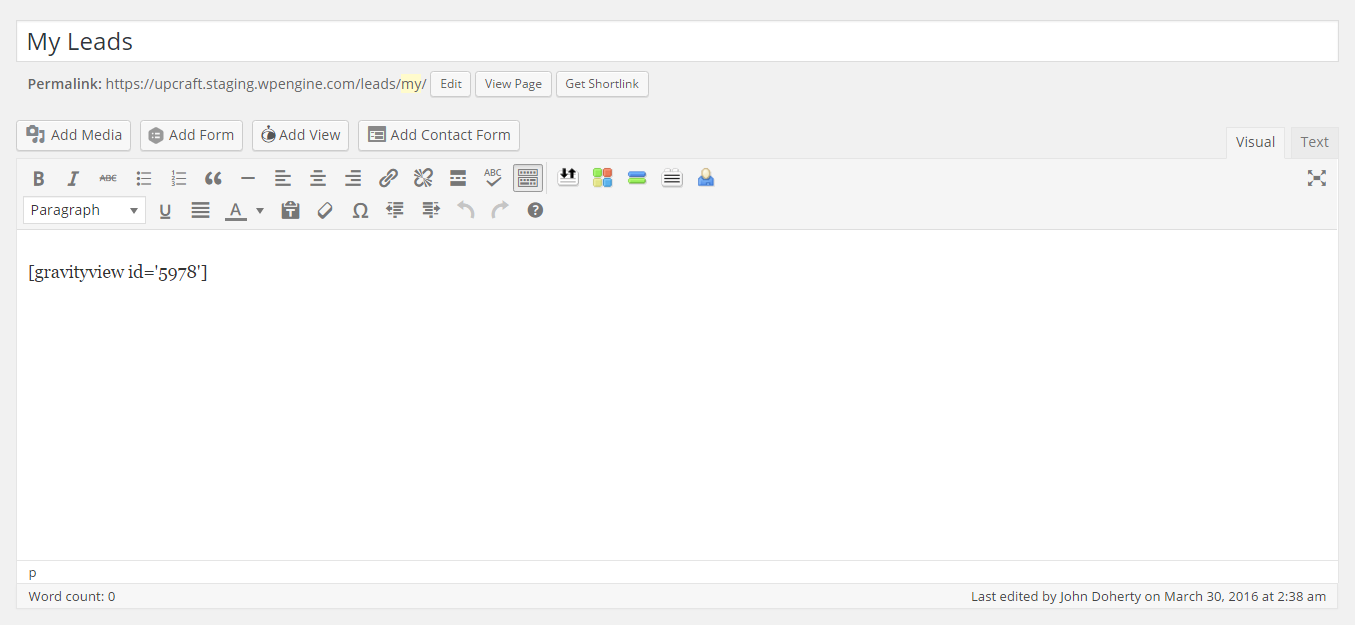Click the remove link icon
The width and height of the screenshot is (1355, 625).
pos(423,179)
